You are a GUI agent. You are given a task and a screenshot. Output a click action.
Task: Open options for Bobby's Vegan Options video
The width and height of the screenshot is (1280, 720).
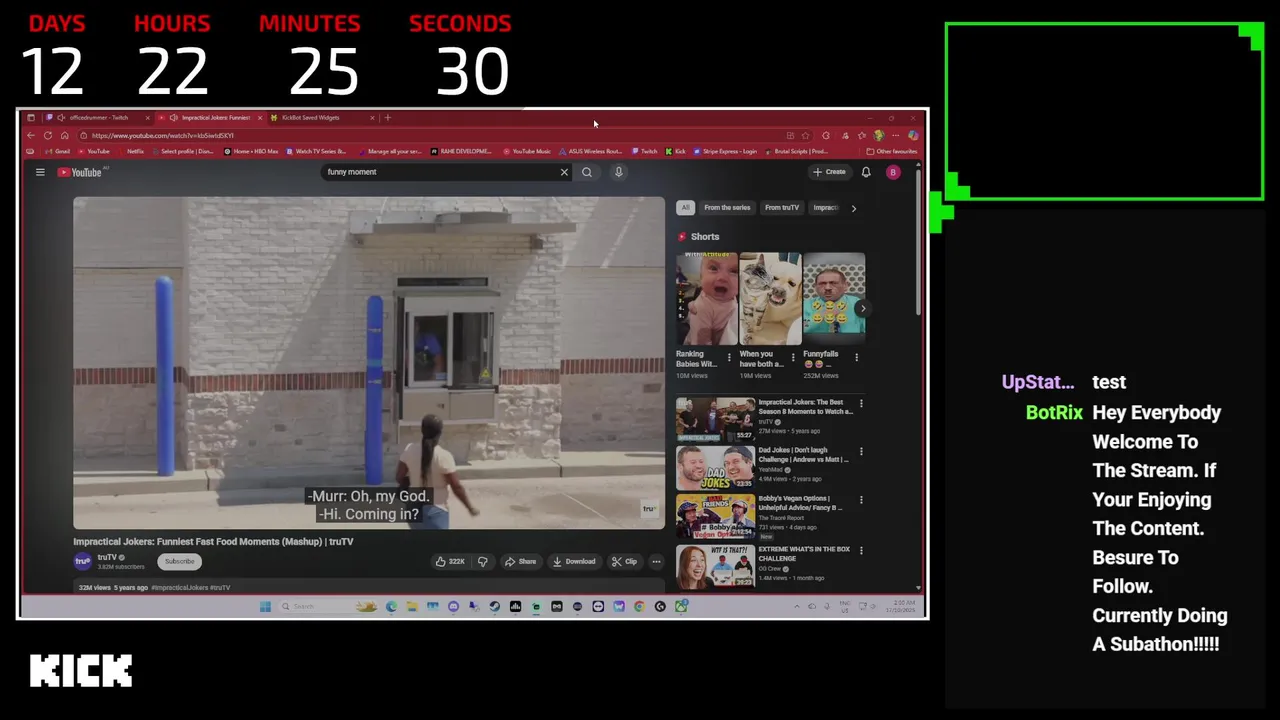861,500
